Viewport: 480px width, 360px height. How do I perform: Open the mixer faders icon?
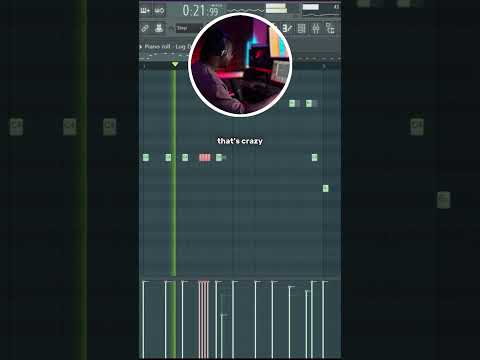click(316, 28)
